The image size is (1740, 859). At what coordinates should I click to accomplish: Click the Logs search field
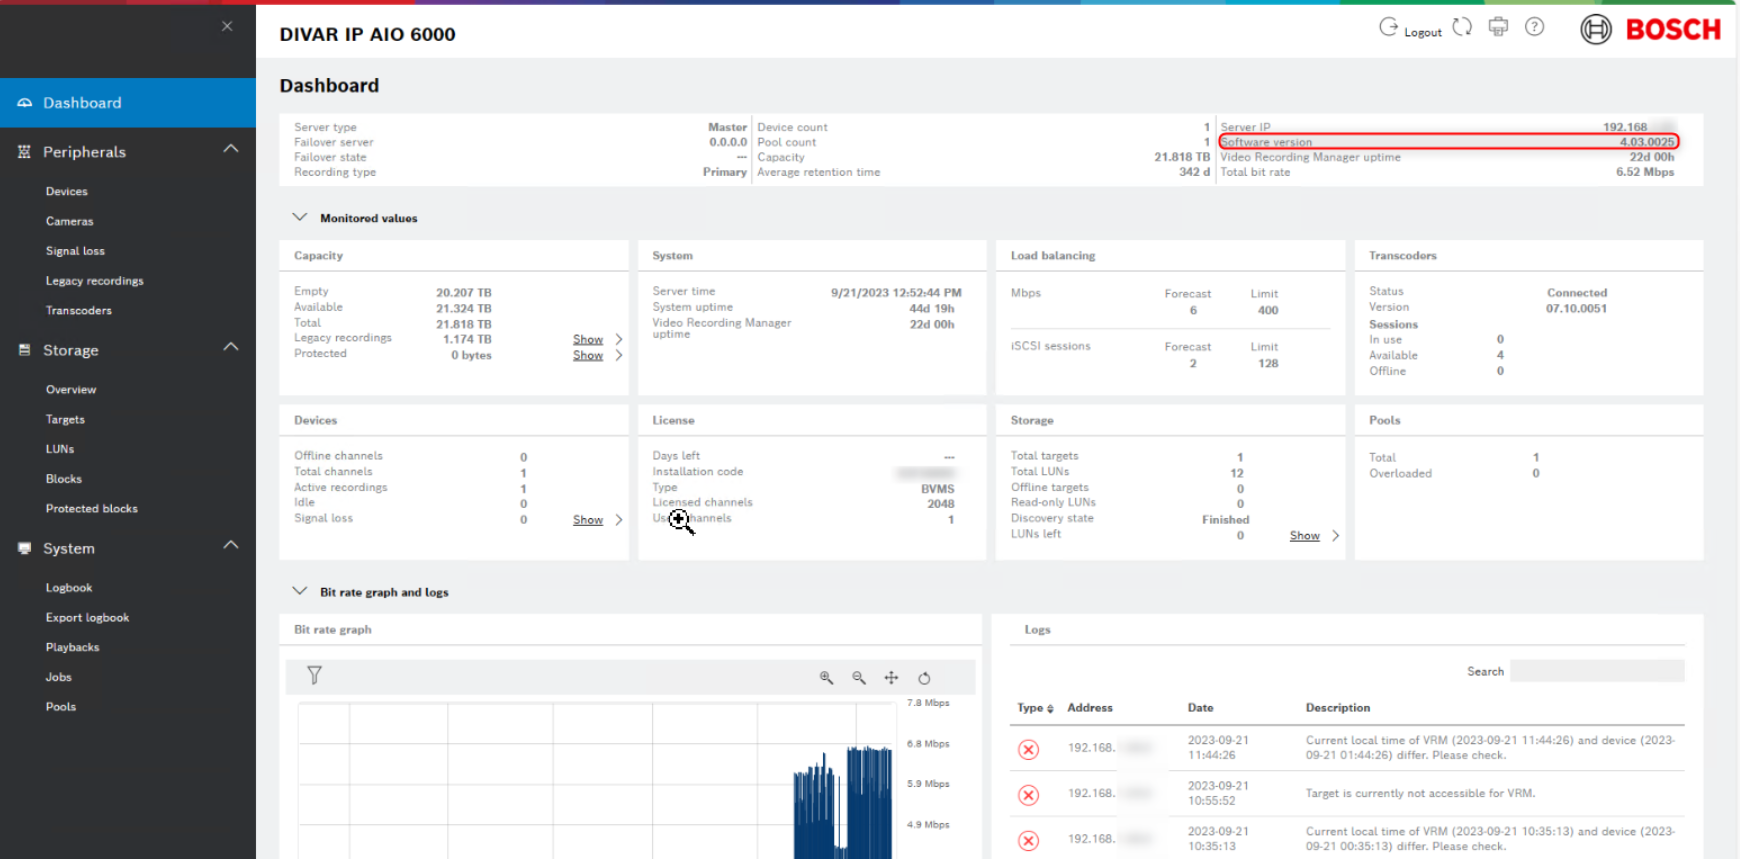coord(1597,671)
